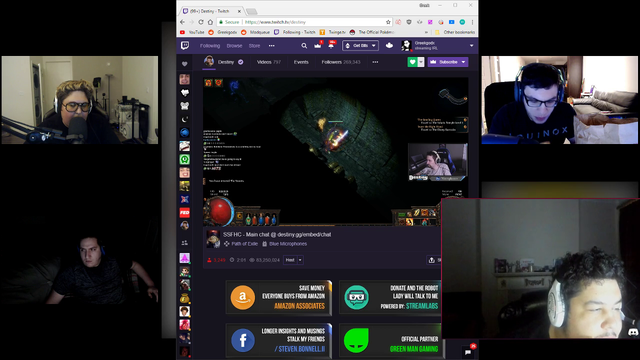
Task: Open the Following nav item
Action: coord(210,46)
